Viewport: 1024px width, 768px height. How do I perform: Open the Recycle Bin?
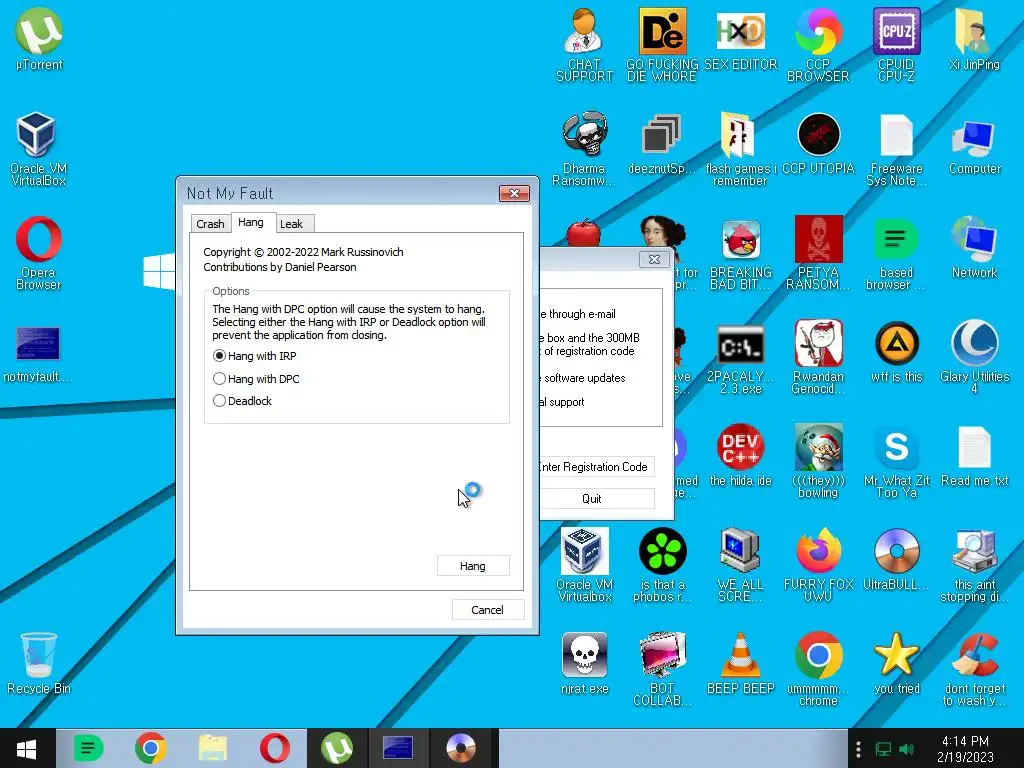[x=39, y=663]
